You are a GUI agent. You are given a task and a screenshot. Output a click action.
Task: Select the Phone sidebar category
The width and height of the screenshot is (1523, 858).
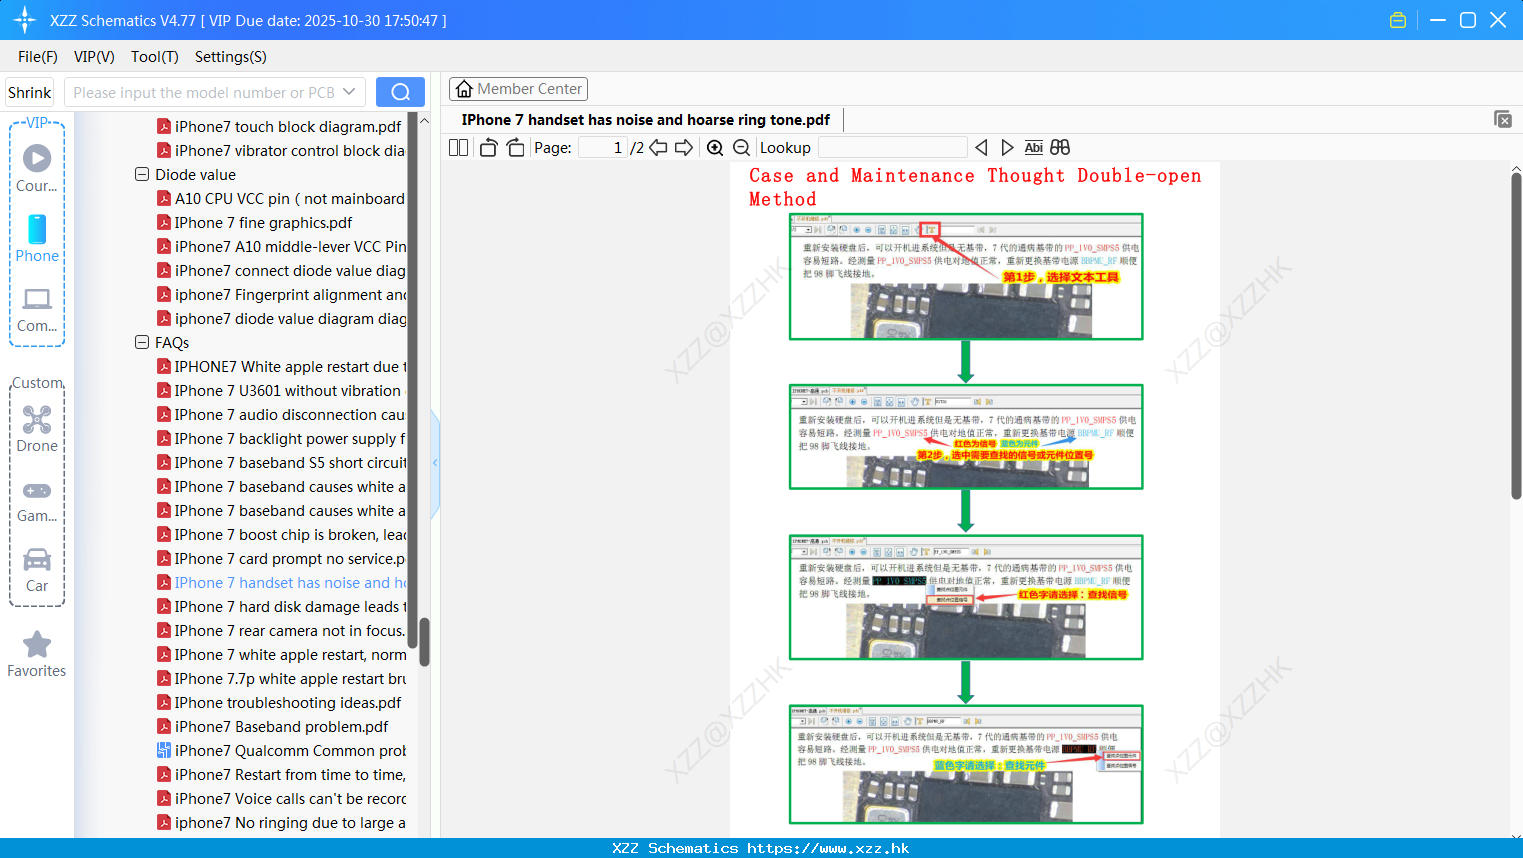(37, 238)
